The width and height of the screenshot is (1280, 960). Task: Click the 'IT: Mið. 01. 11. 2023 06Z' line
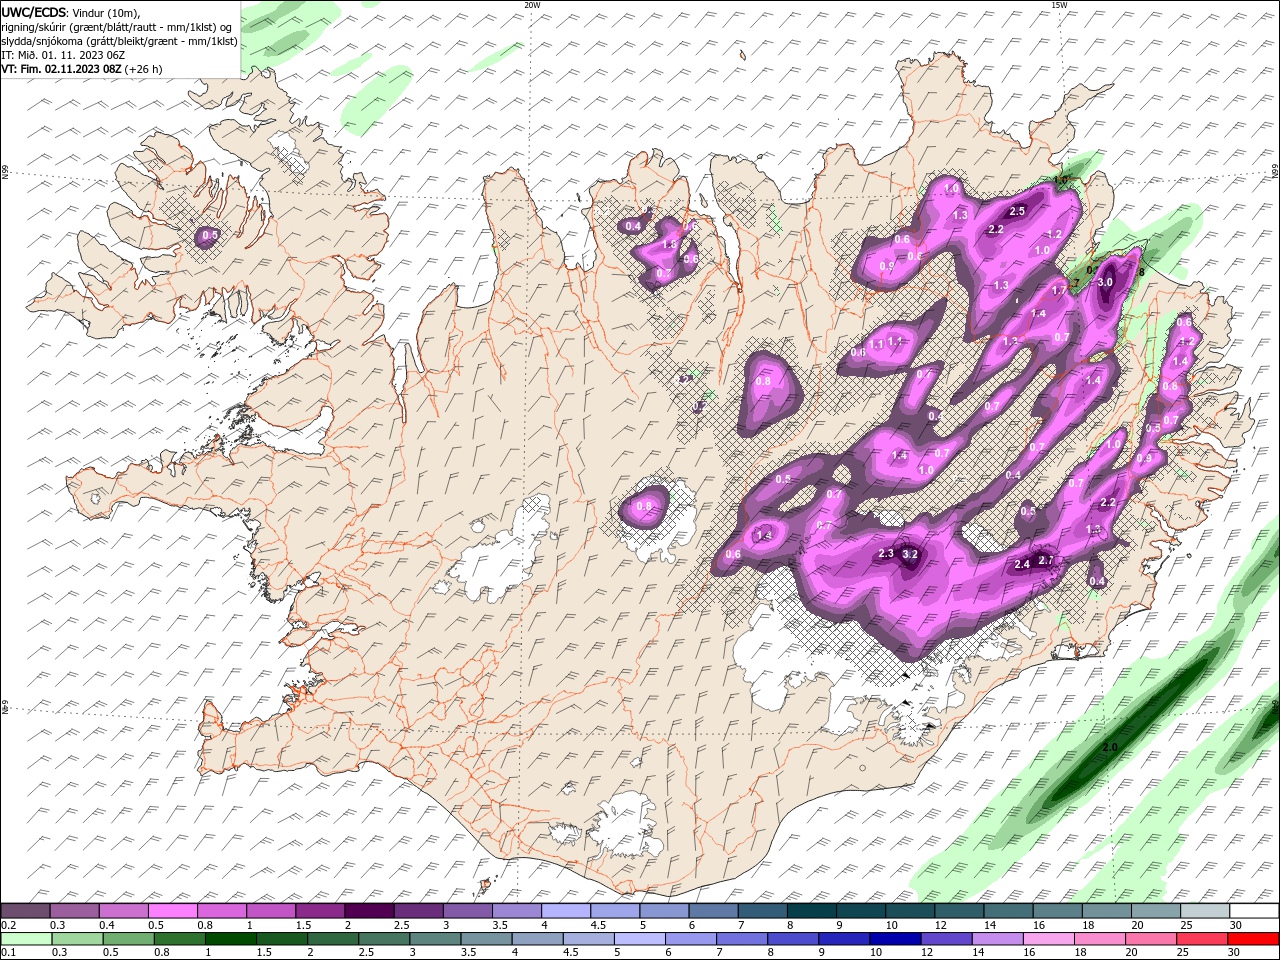63,55
